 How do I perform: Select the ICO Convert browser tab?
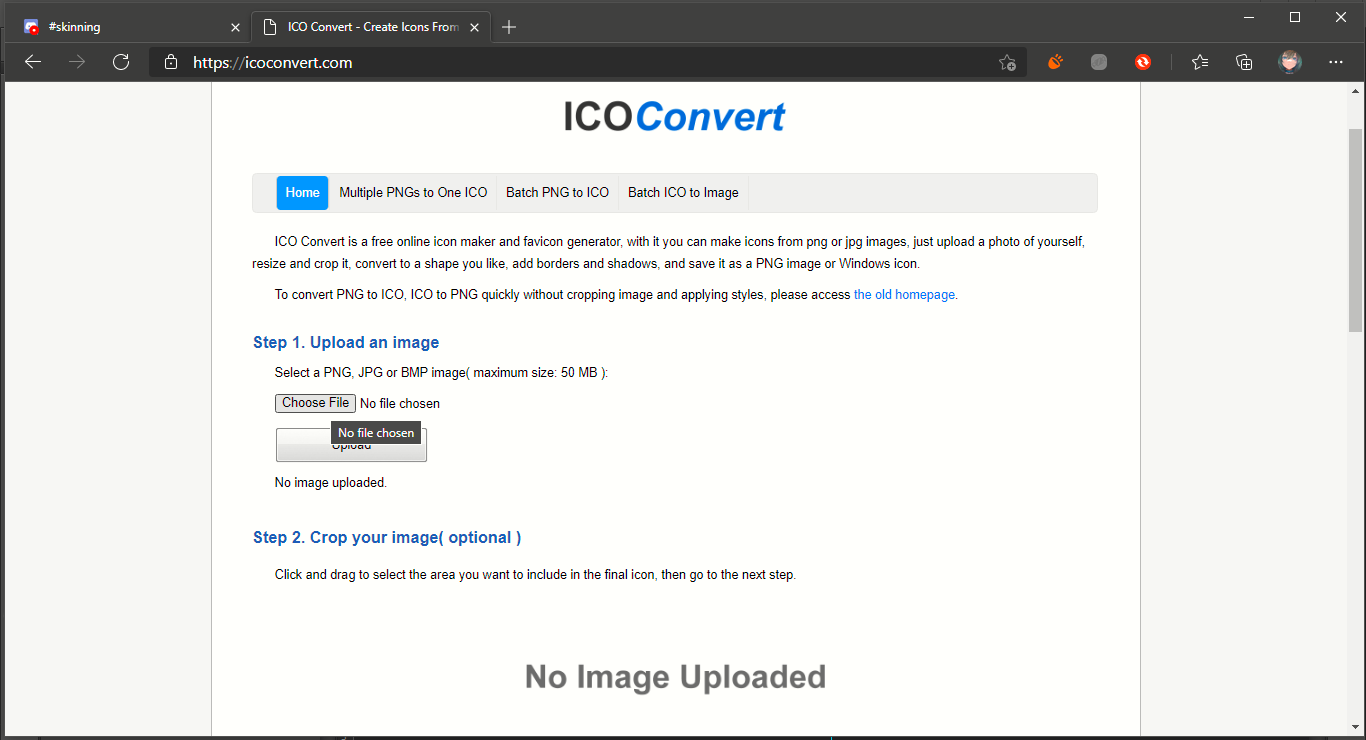tap(370, 27)
